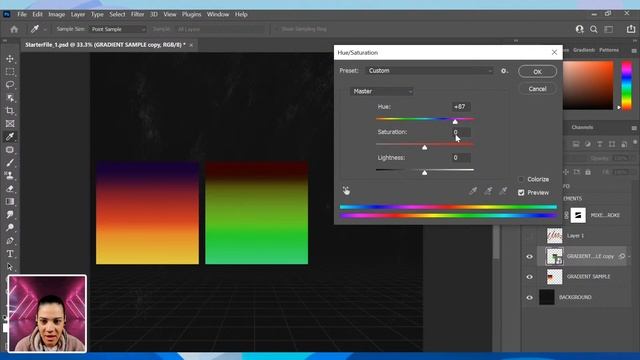Select the Dodge tool

10,228
